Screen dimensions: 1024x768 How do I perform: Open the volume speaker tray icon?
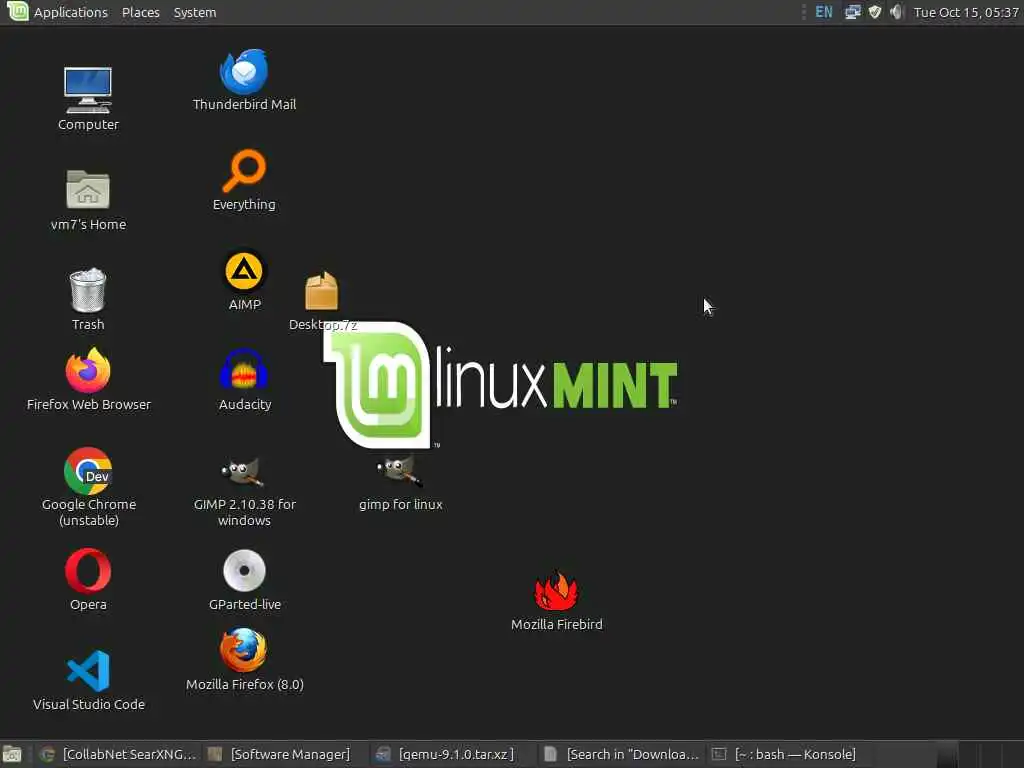(x=897, y=12)
